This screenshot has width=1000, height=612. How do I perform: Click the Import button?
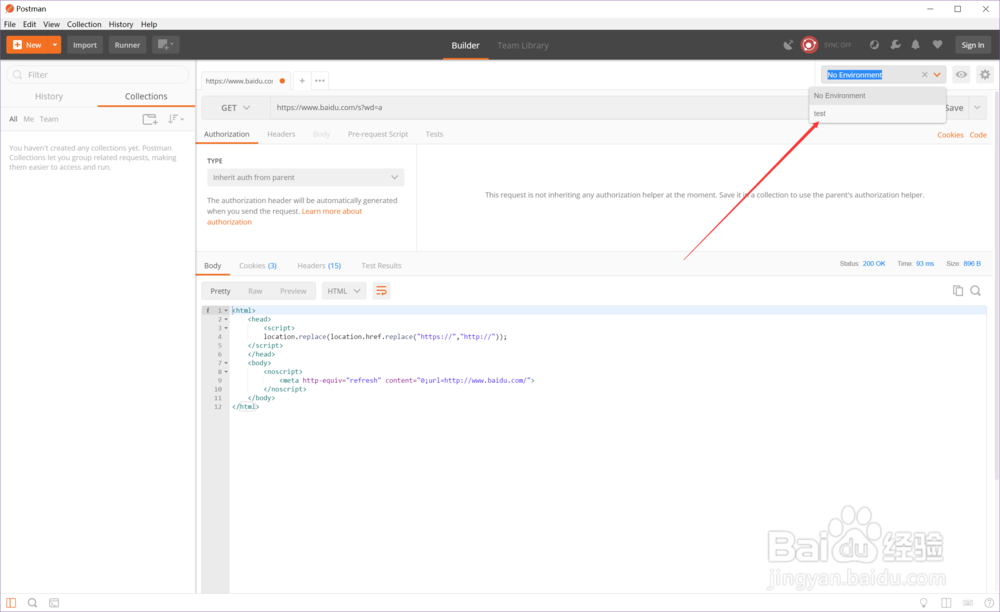[x=85, y=45]
